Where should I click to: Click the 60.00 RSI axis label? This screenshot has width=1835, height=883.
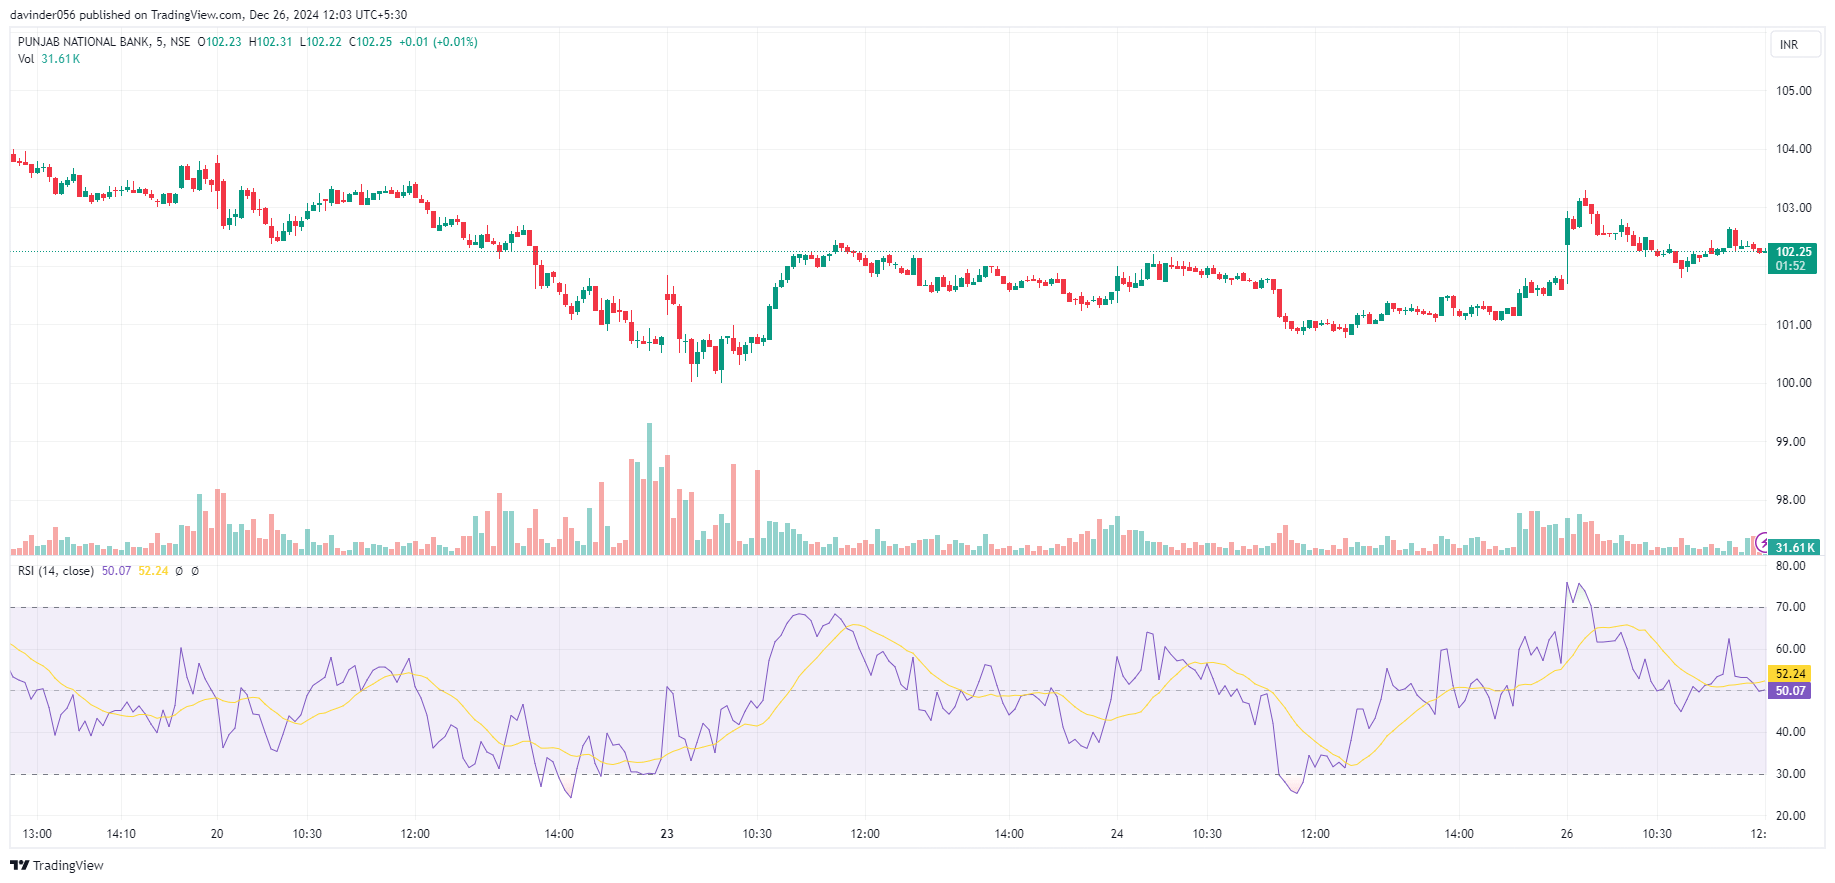1790,649
